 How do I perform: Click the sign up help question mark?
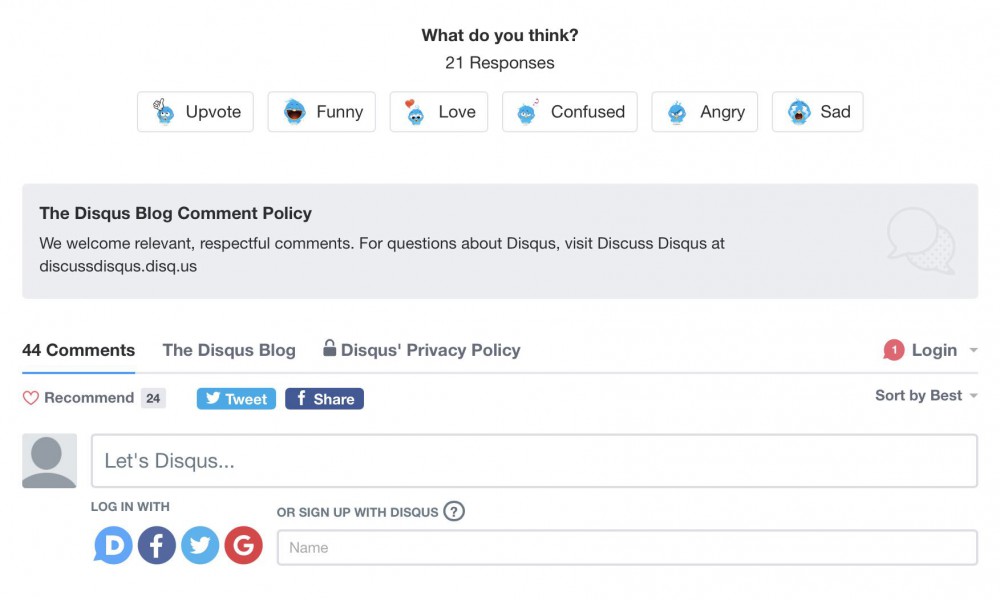click(454, 511)
